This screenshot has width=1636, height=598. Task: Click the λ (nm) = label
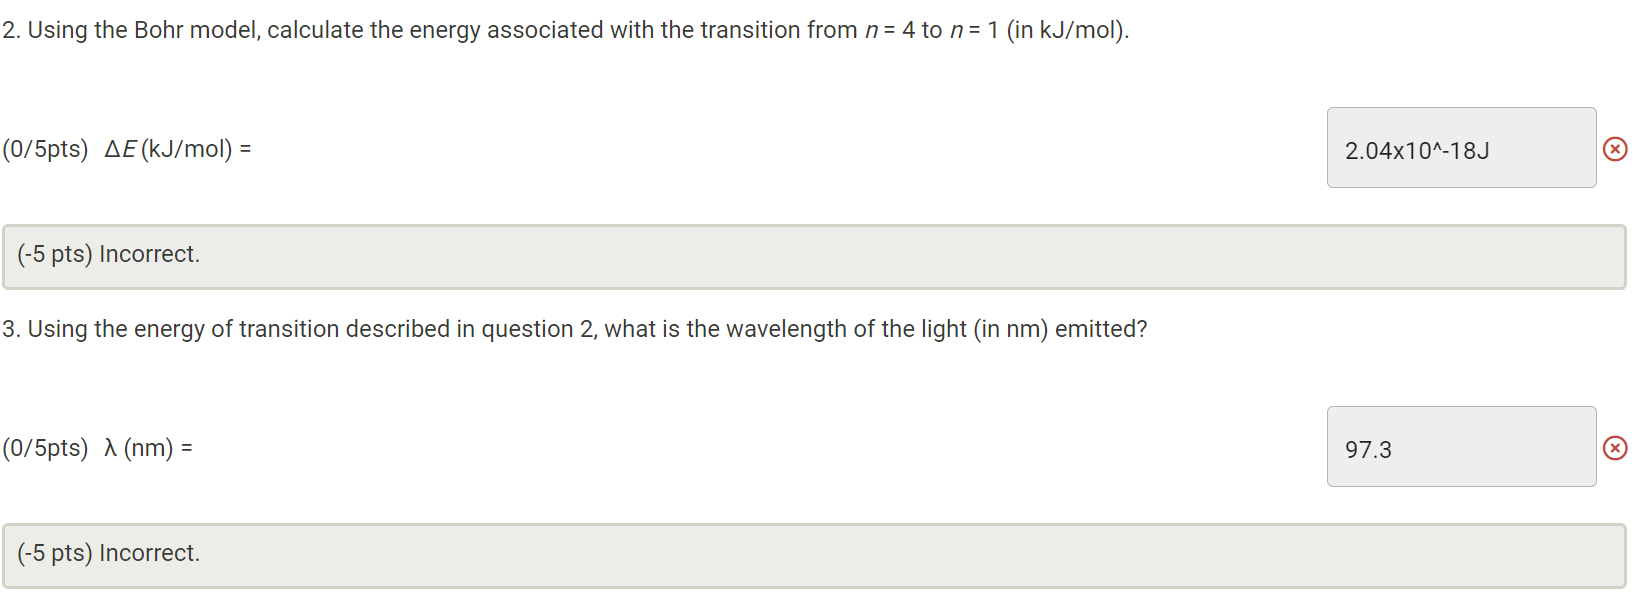148,447
